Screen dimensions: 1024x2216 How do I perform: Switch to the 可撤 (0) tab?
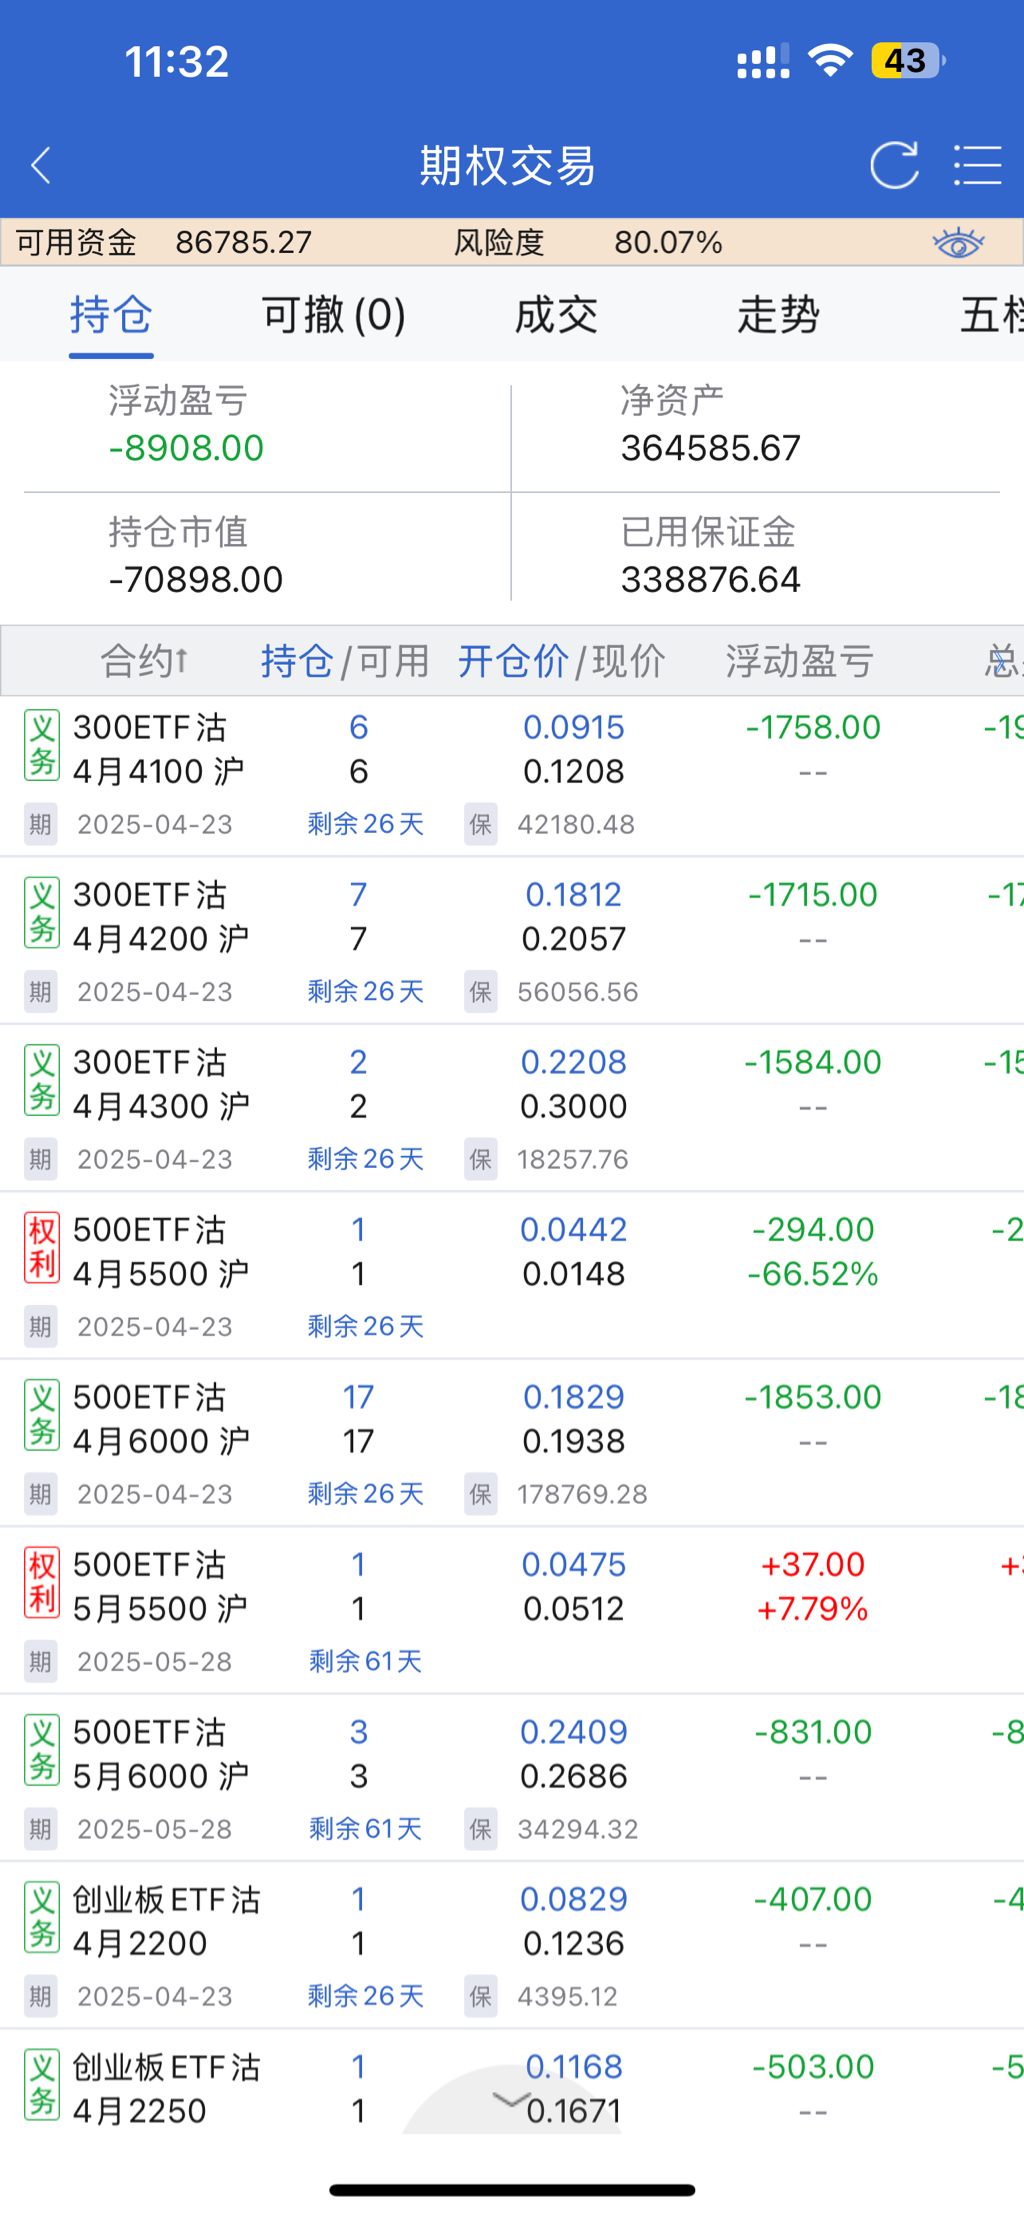coord(333,316)
